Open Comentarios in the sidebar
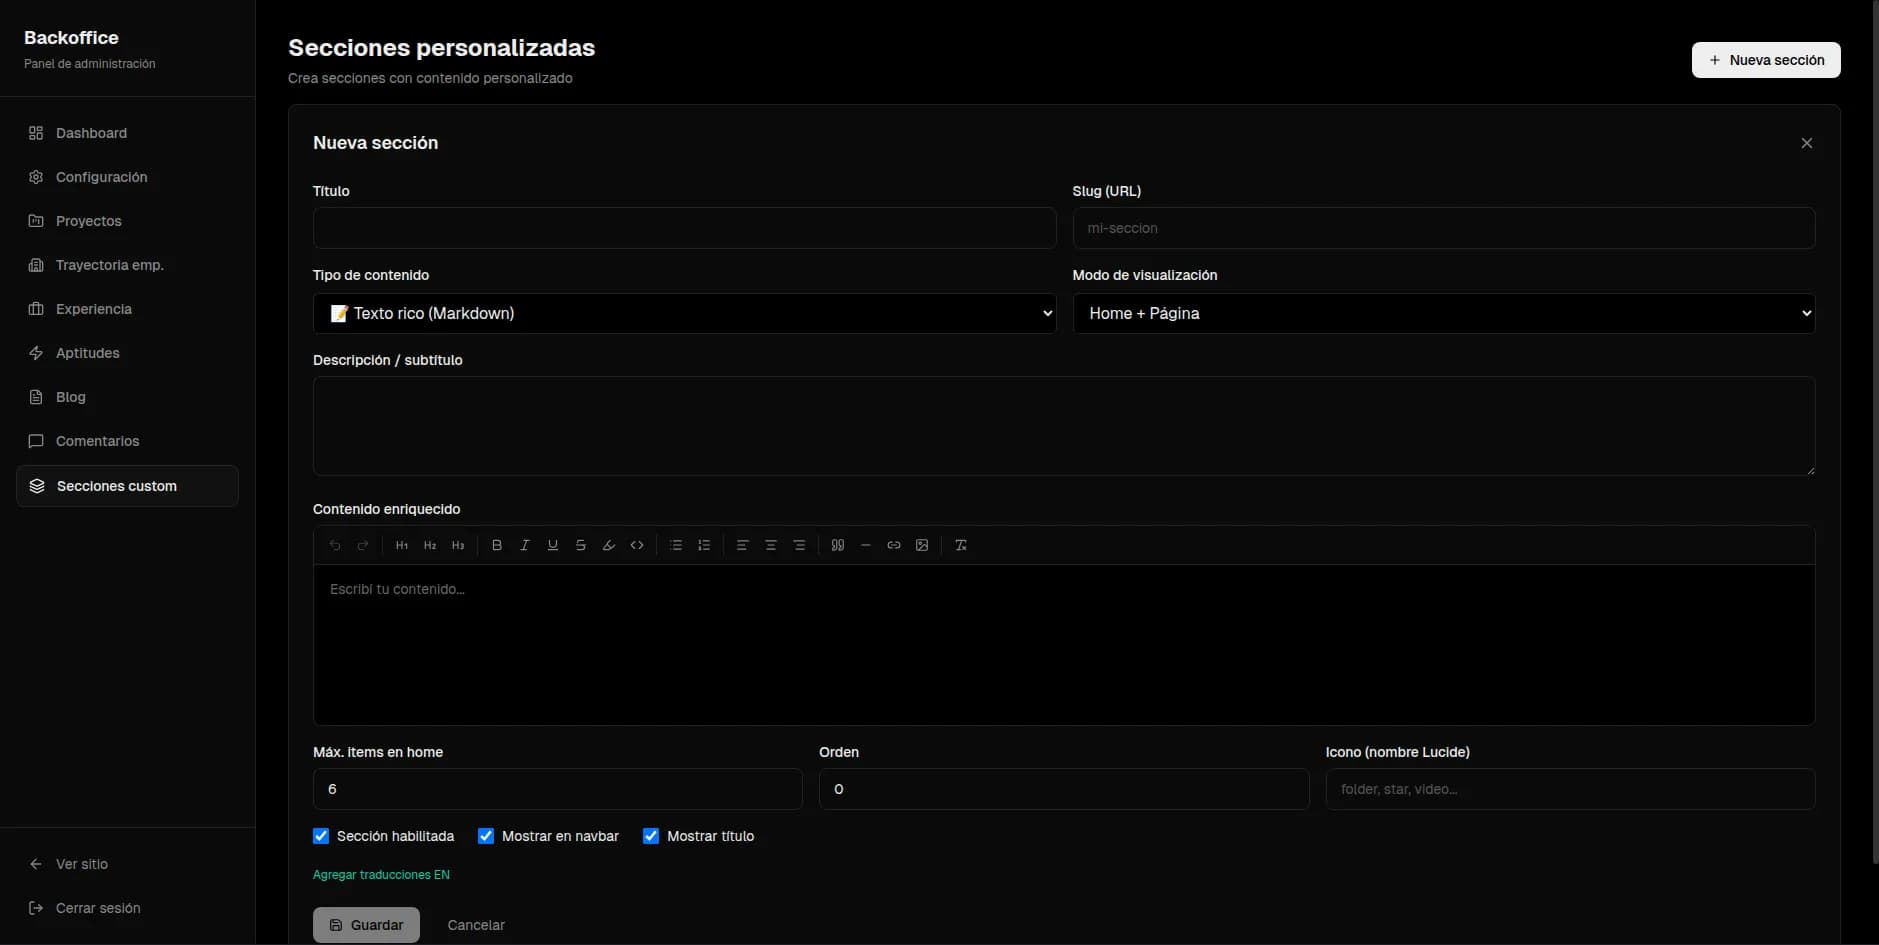Image resolution: width=1879 pixels, height=945 pixels. 96,440
